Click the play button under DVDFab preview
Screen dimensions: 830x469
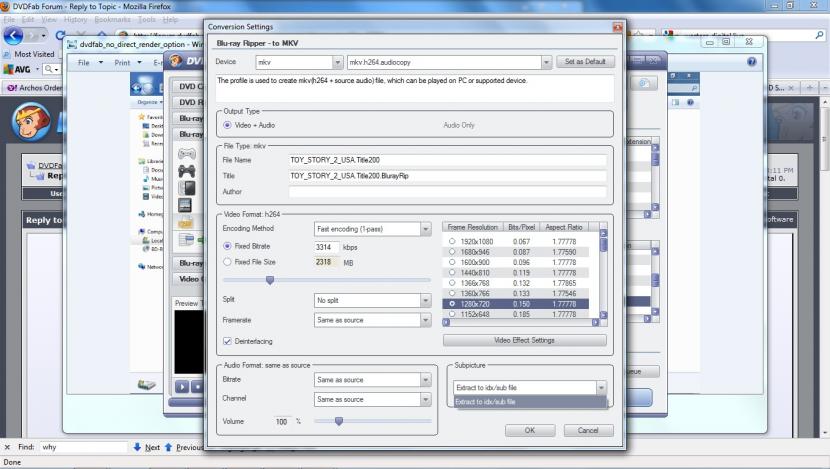pos(182,387)
